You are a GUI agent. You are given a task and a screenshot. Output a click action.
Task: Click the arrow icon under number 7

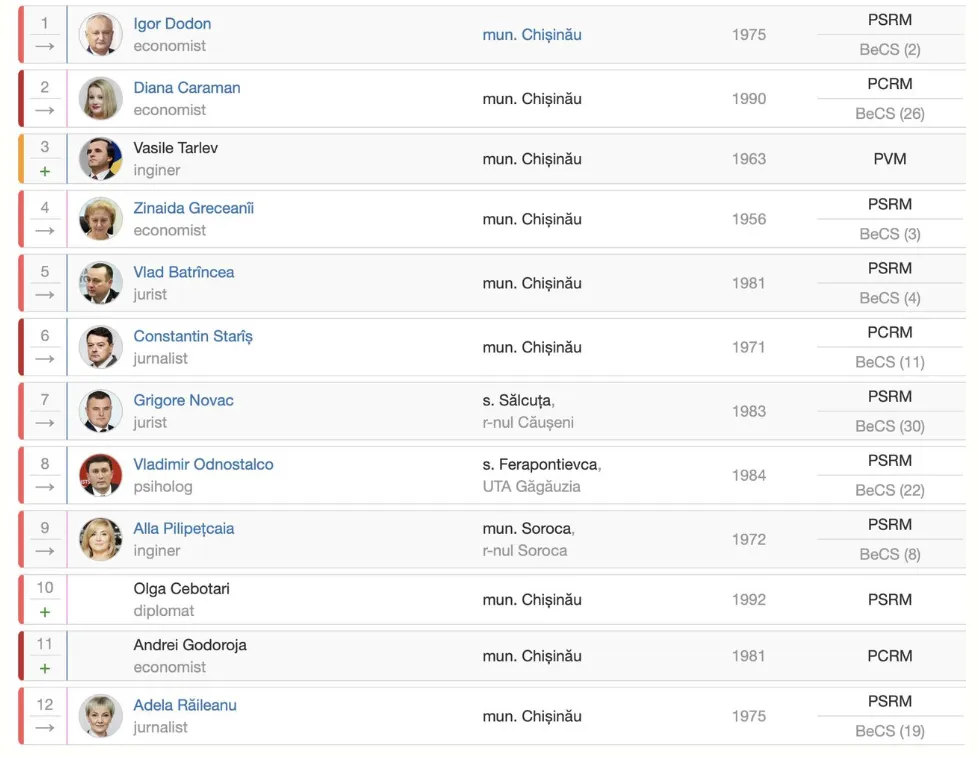pyautogui.click(x=44, y=423)
